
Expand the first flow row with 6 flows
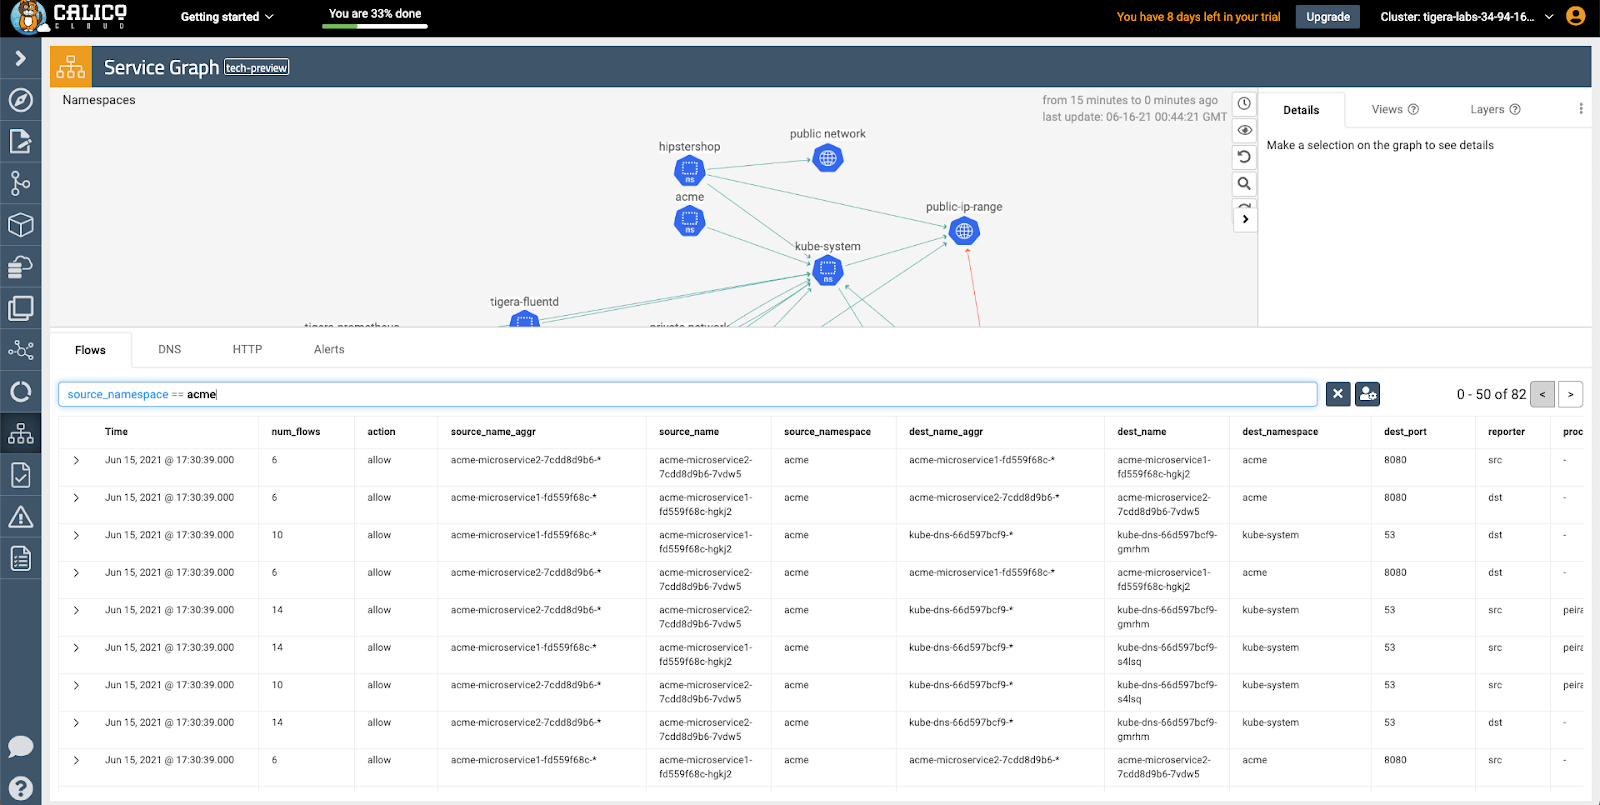coord(76,460)
